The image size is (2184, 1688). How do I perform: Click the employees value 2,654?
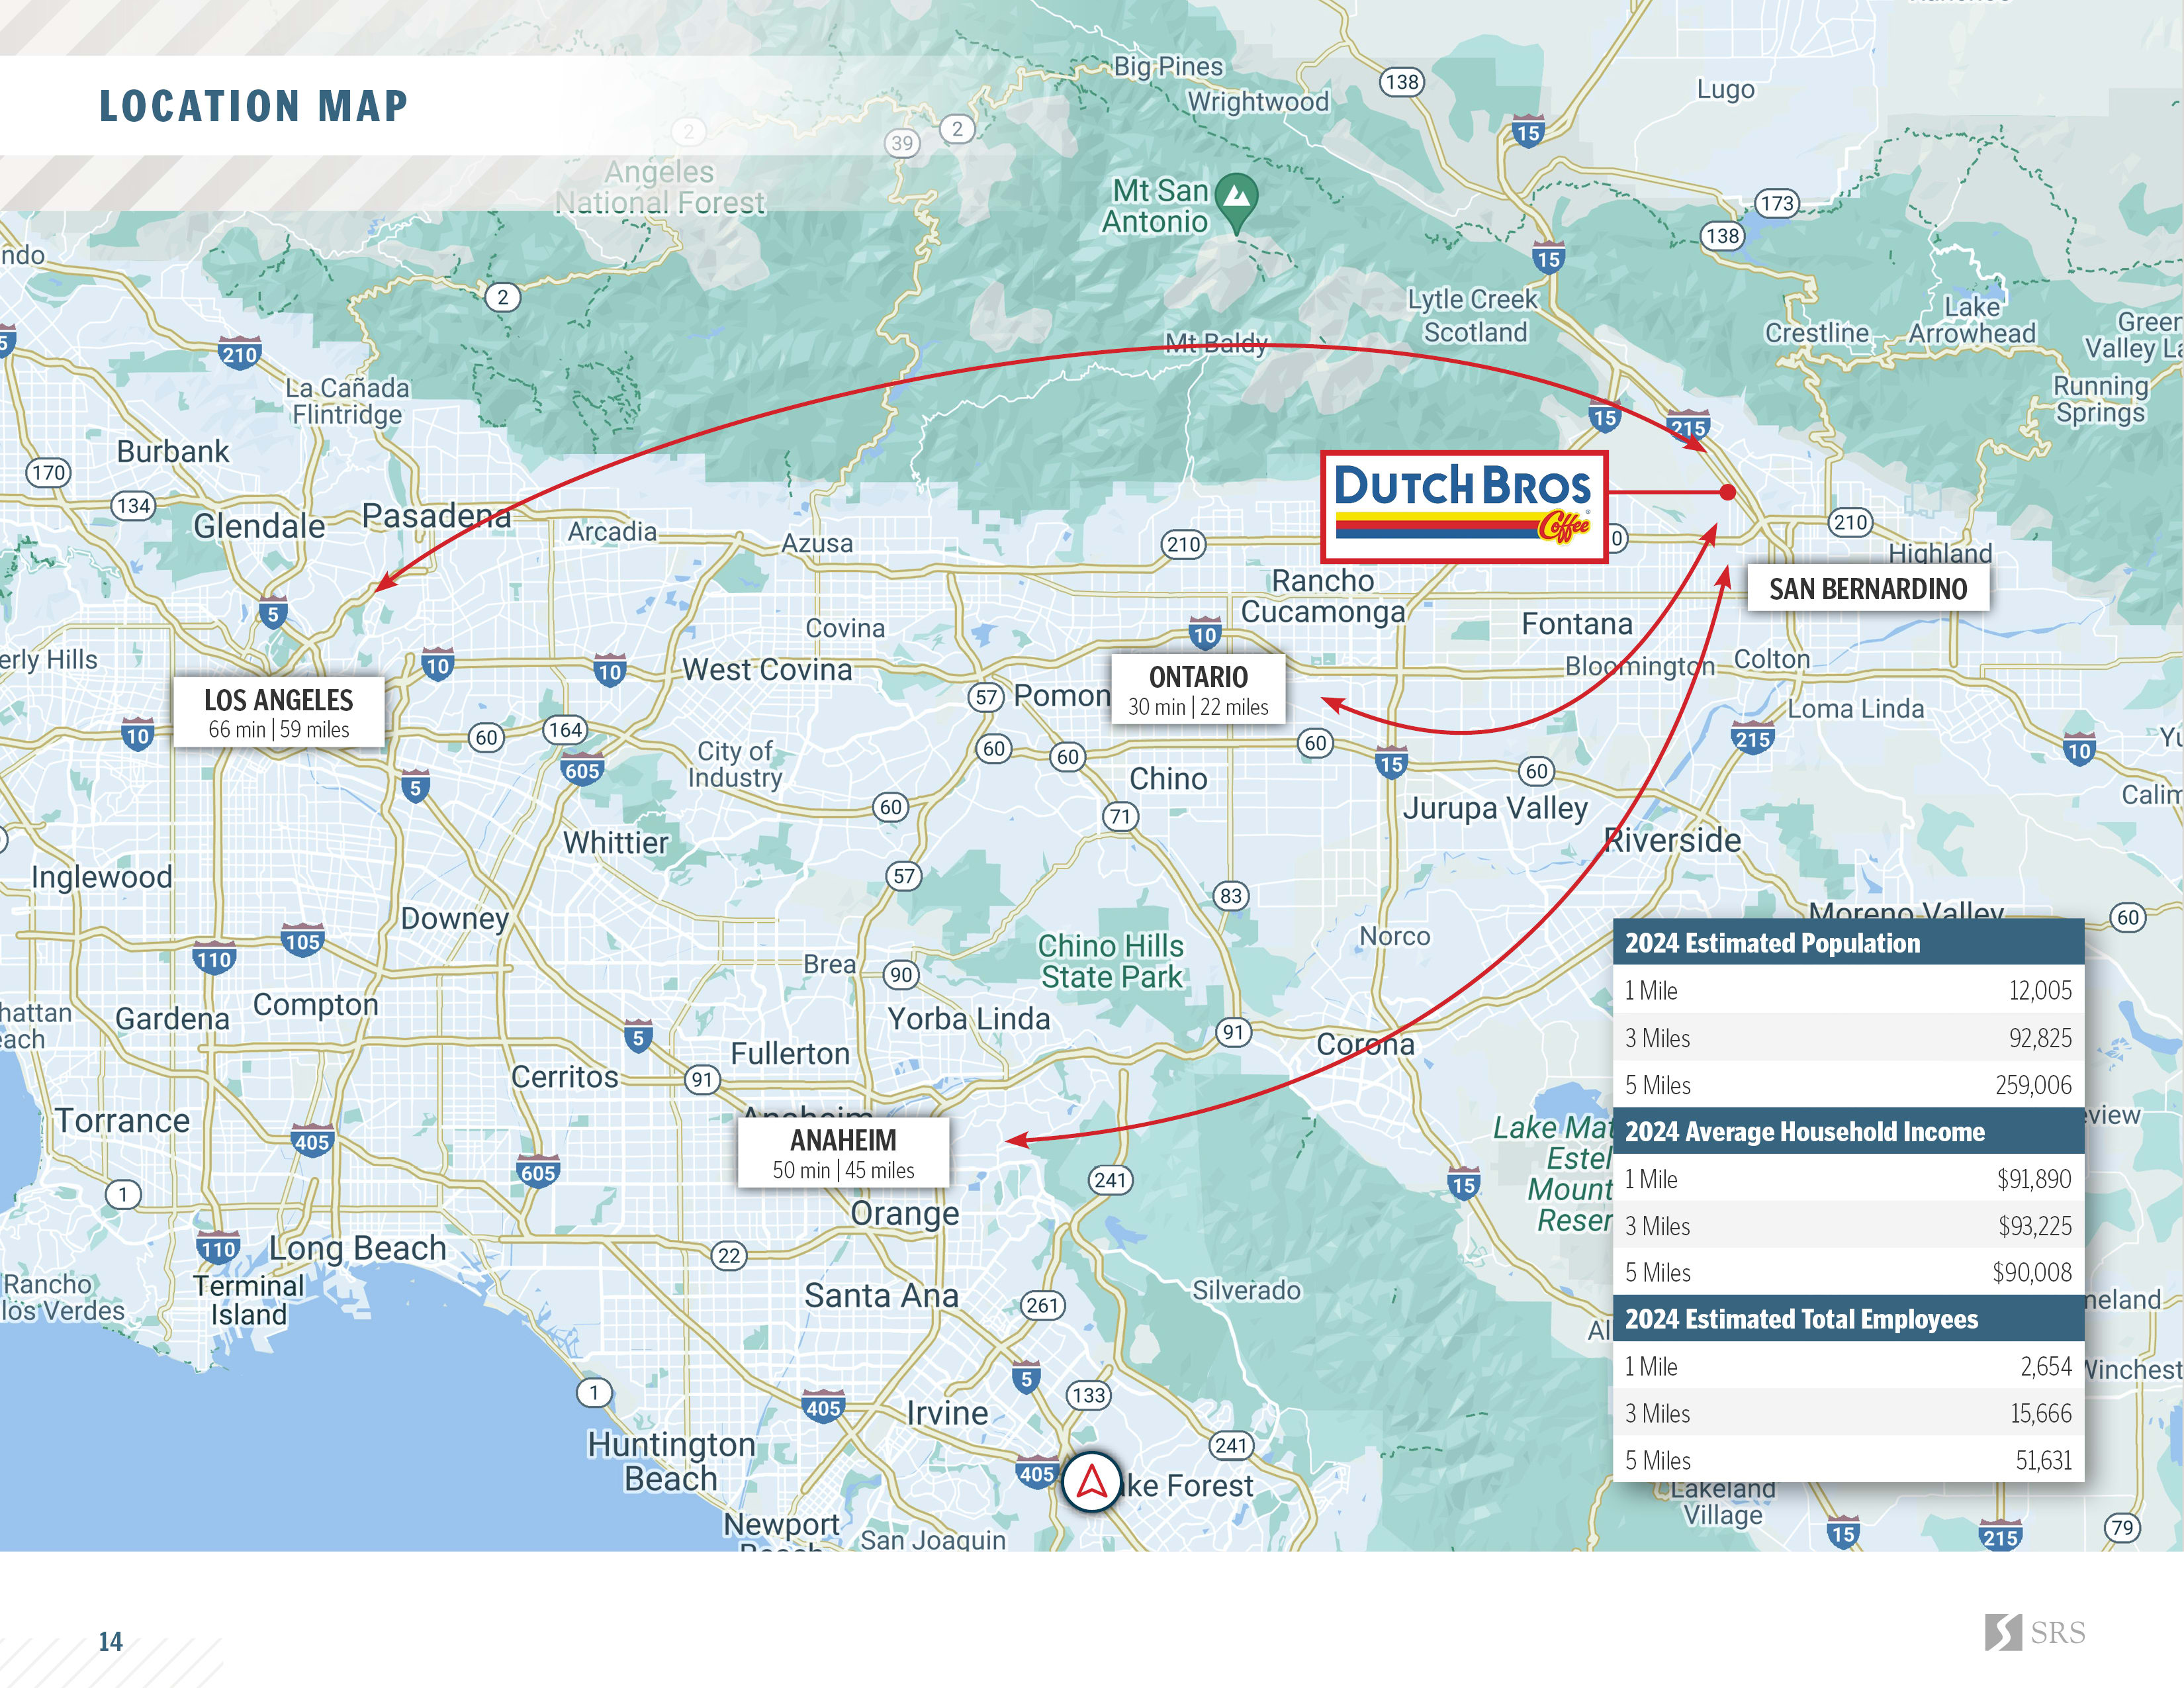pos(2046,1366)
